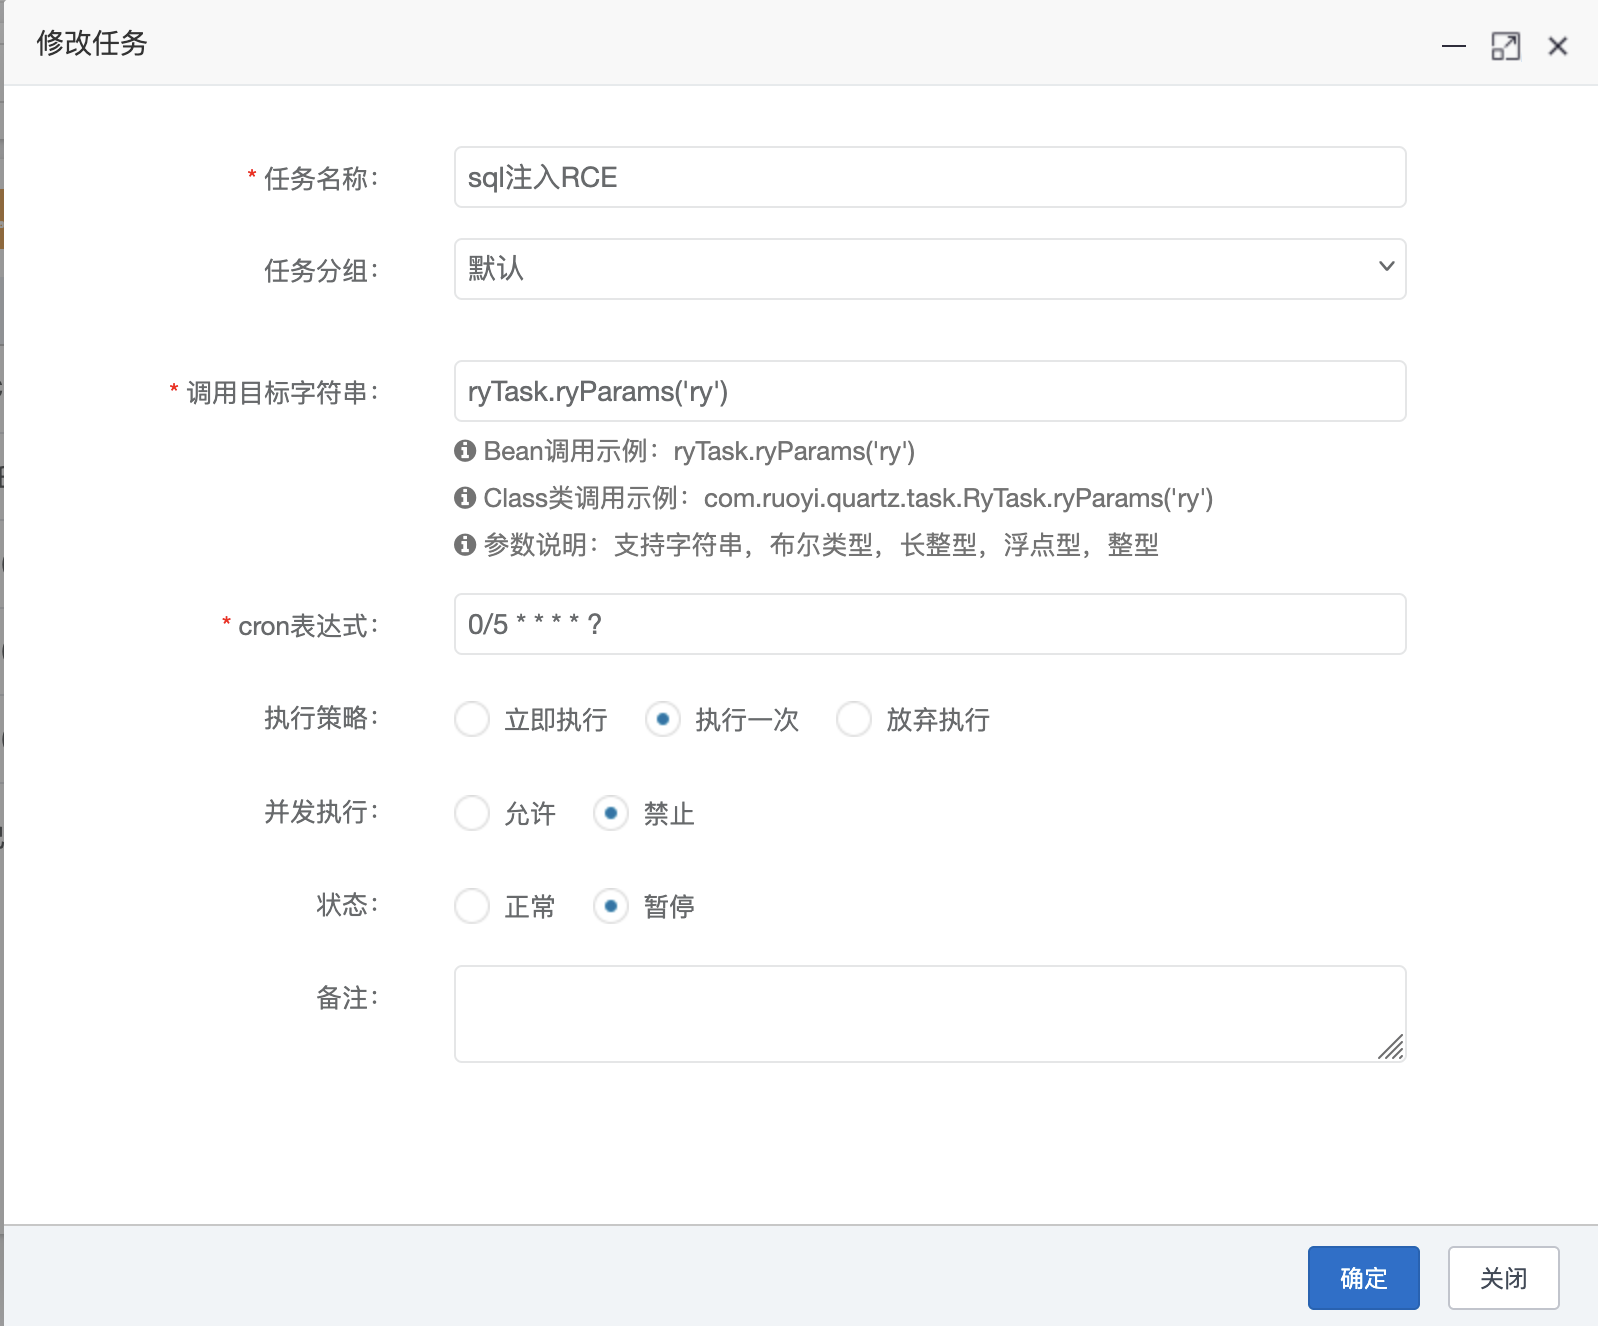Close the 修改任务 dialog with X
Viewport: 1598px width, 1326px height.
pos(1557,46)
